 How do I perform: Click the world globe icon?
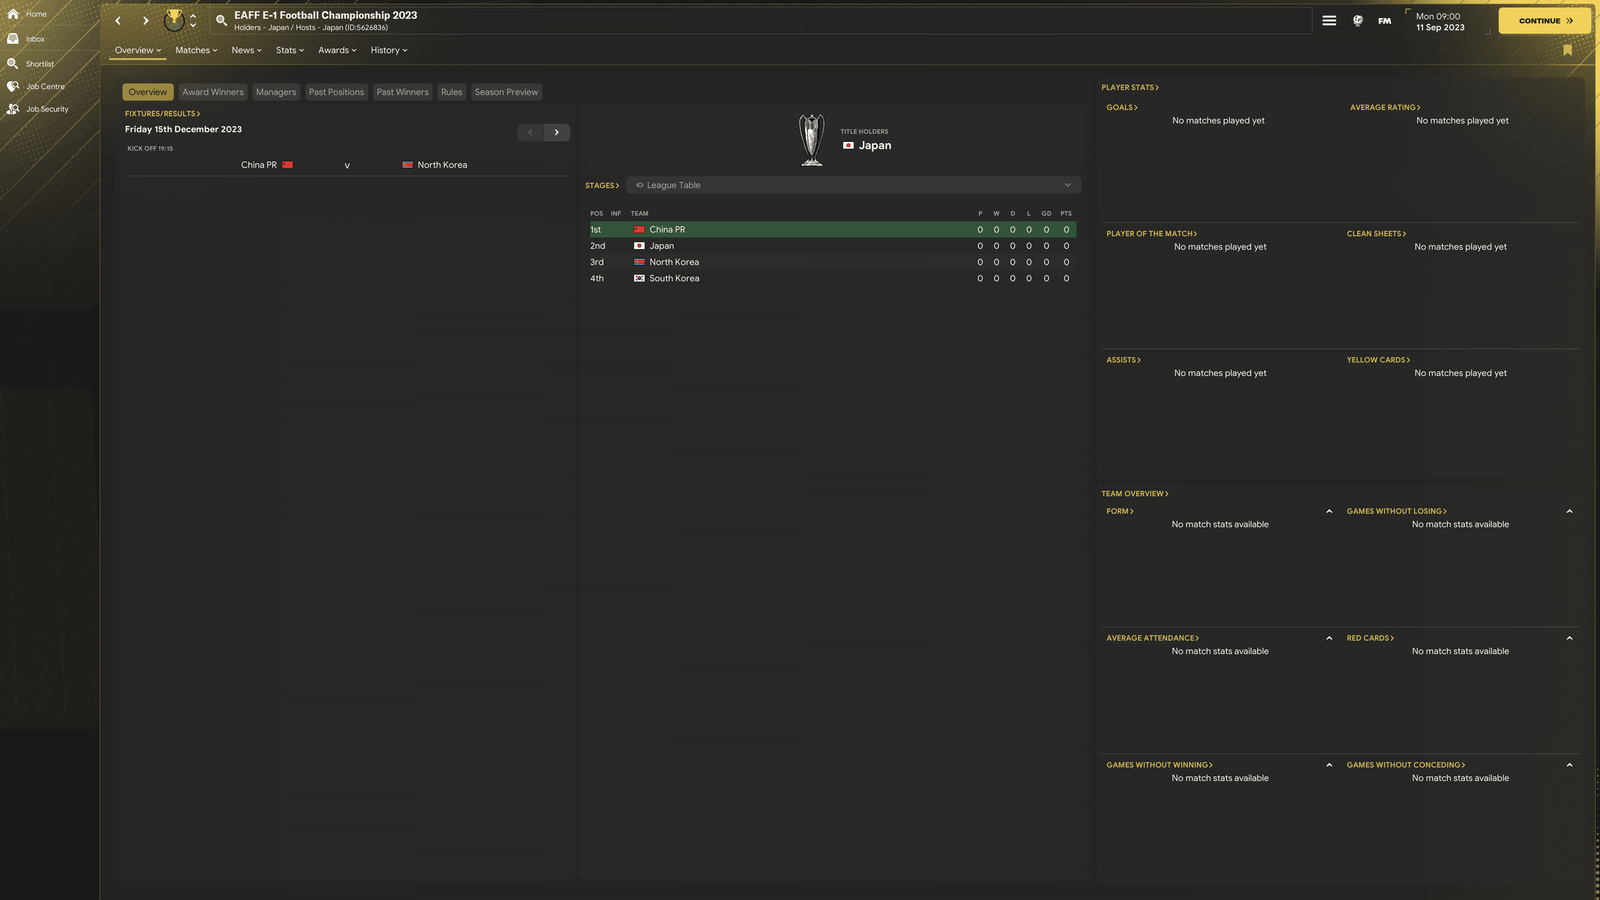coord(1357,20)
